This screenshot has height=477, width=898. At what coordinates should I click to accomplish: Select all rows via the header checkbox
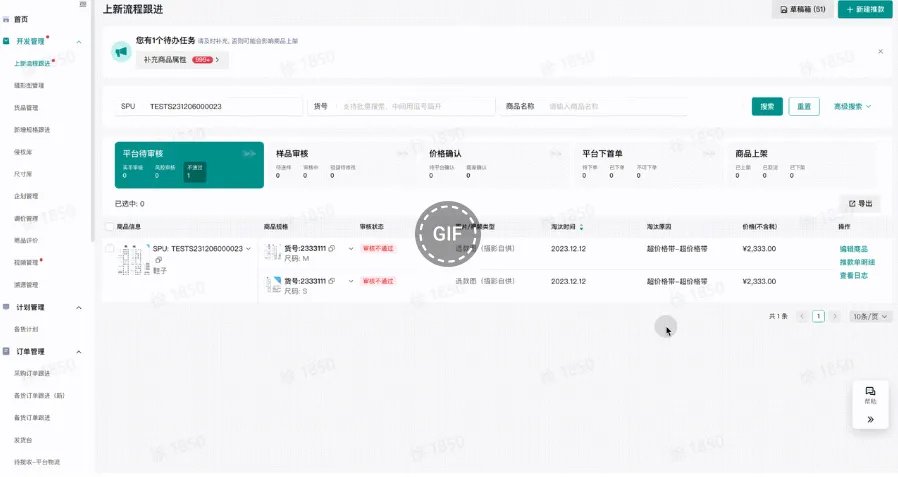[109, 227]
